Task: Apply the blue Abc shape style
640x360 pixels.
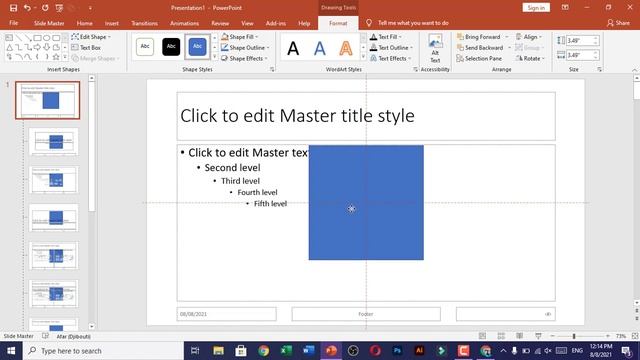Action: 197,47
